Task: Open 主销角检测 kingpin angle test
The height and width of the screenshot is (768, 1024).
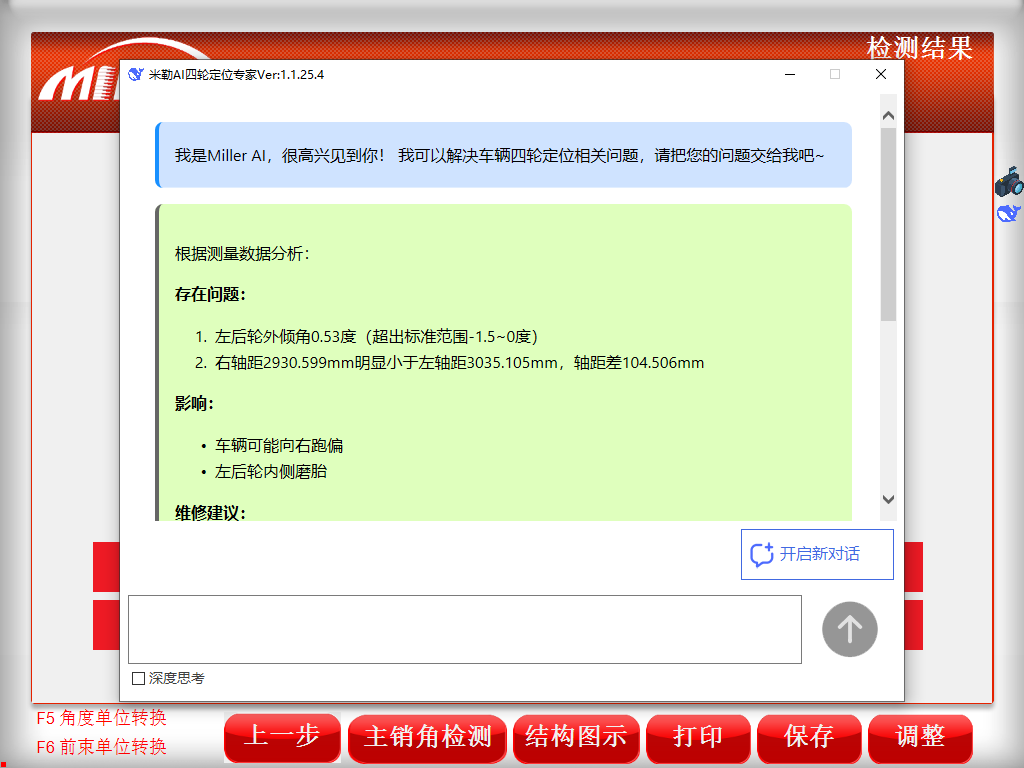Action: [427, 738]
